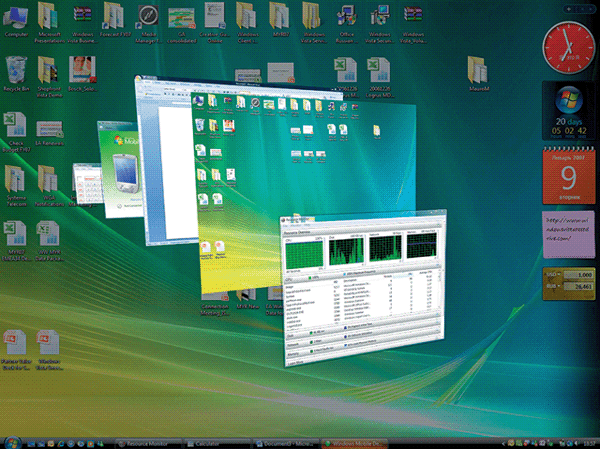The width and height of the screenshot is (600, 449).
Task: Open the Windows Client folder icon
Action: 247,22
